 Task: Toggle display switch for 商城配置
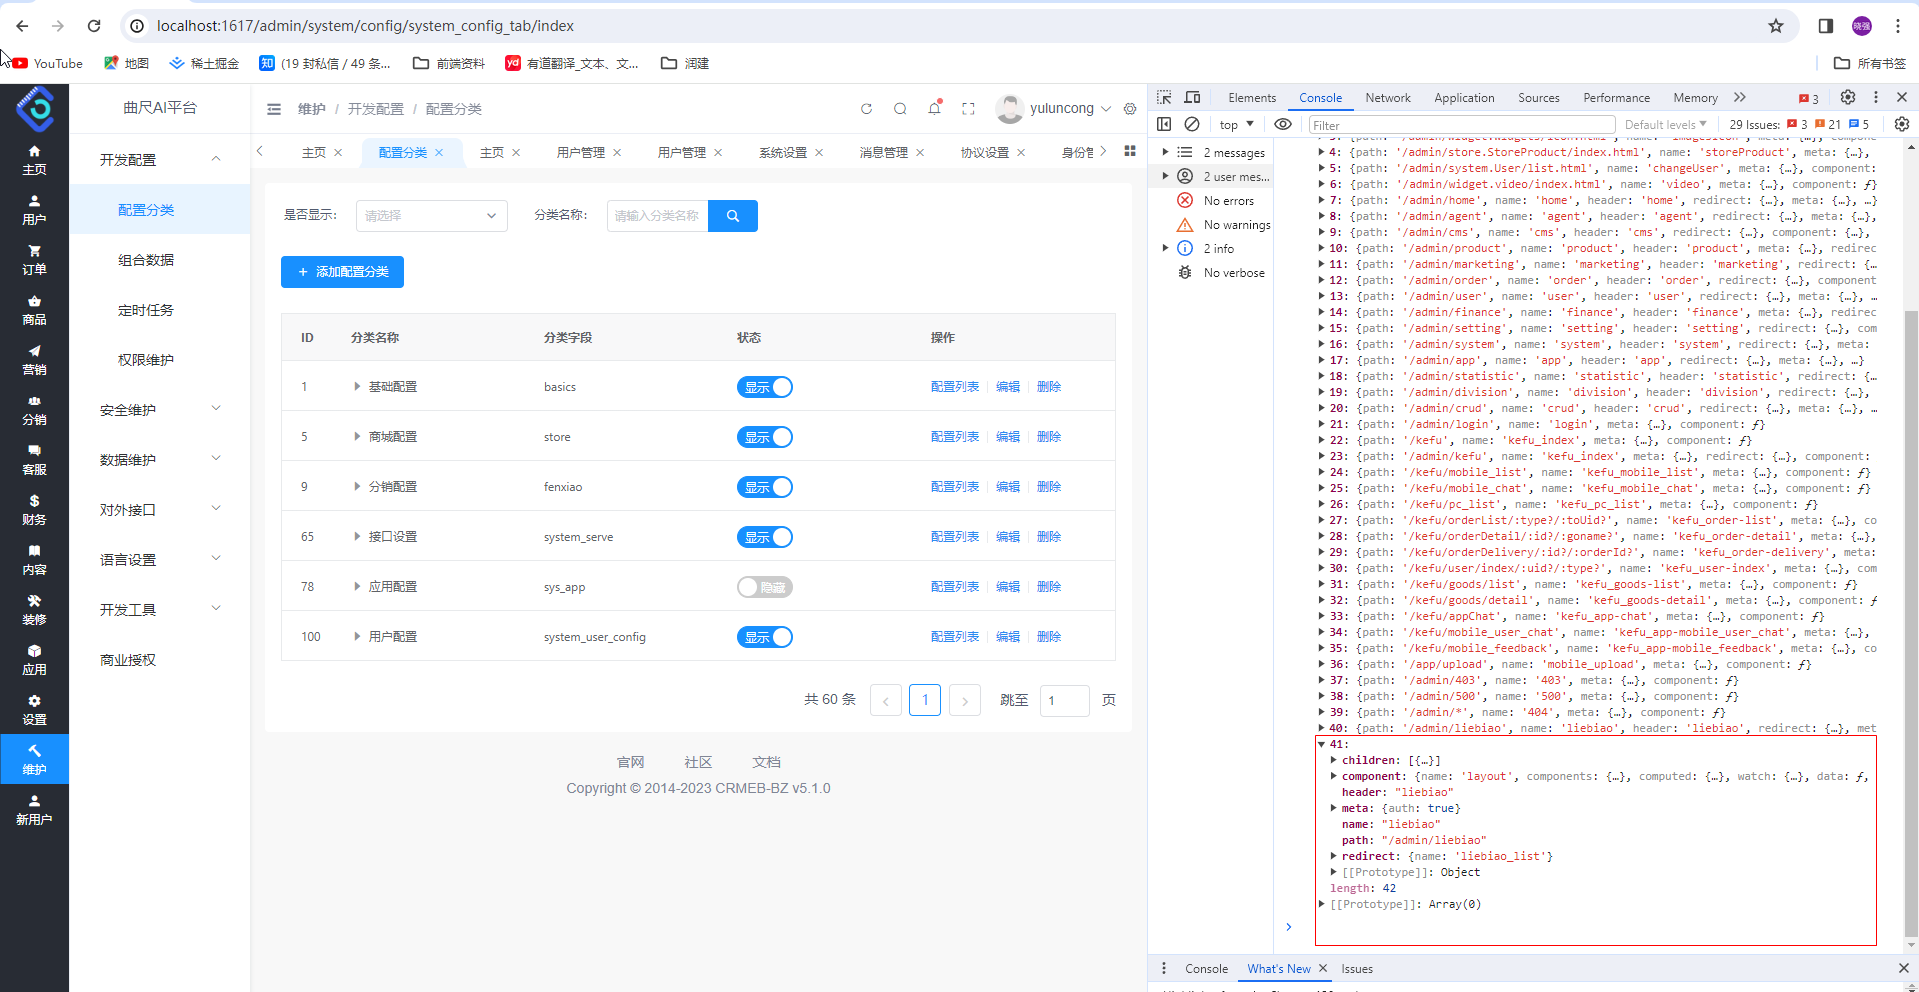tap(765, 437)
